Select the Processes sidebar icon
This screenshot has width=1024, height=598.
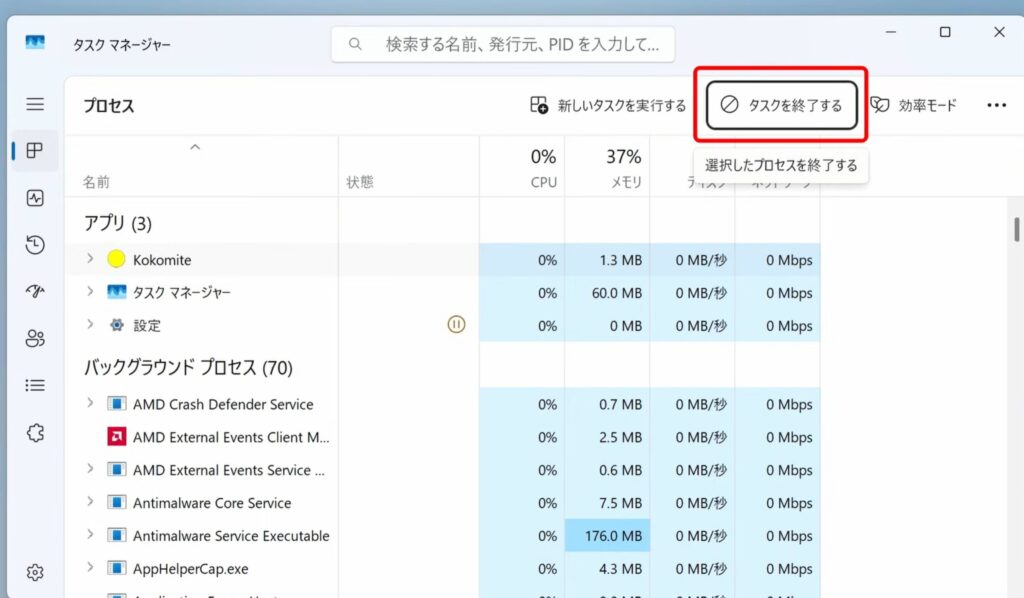pyautogui.click(x=35, y=151)
